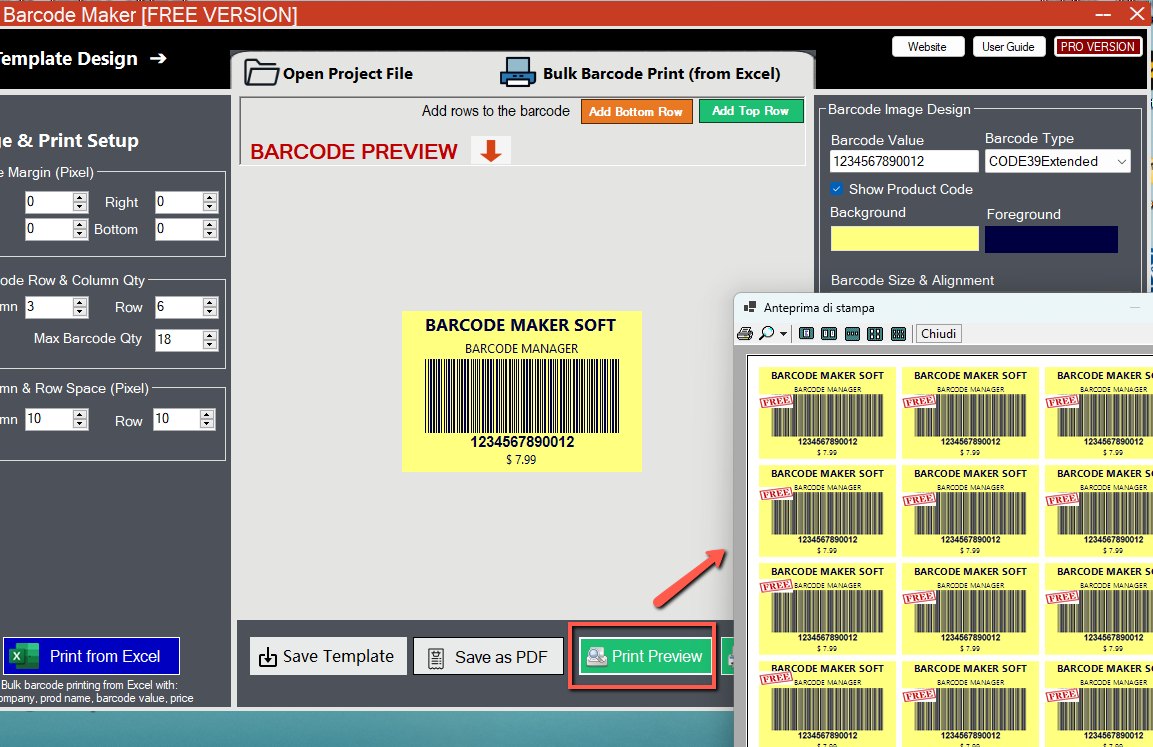Open the Bulk Barcode Print from Excel tab
The width and height of the screenshot is (1153, 747).
(x=640, y=73)
